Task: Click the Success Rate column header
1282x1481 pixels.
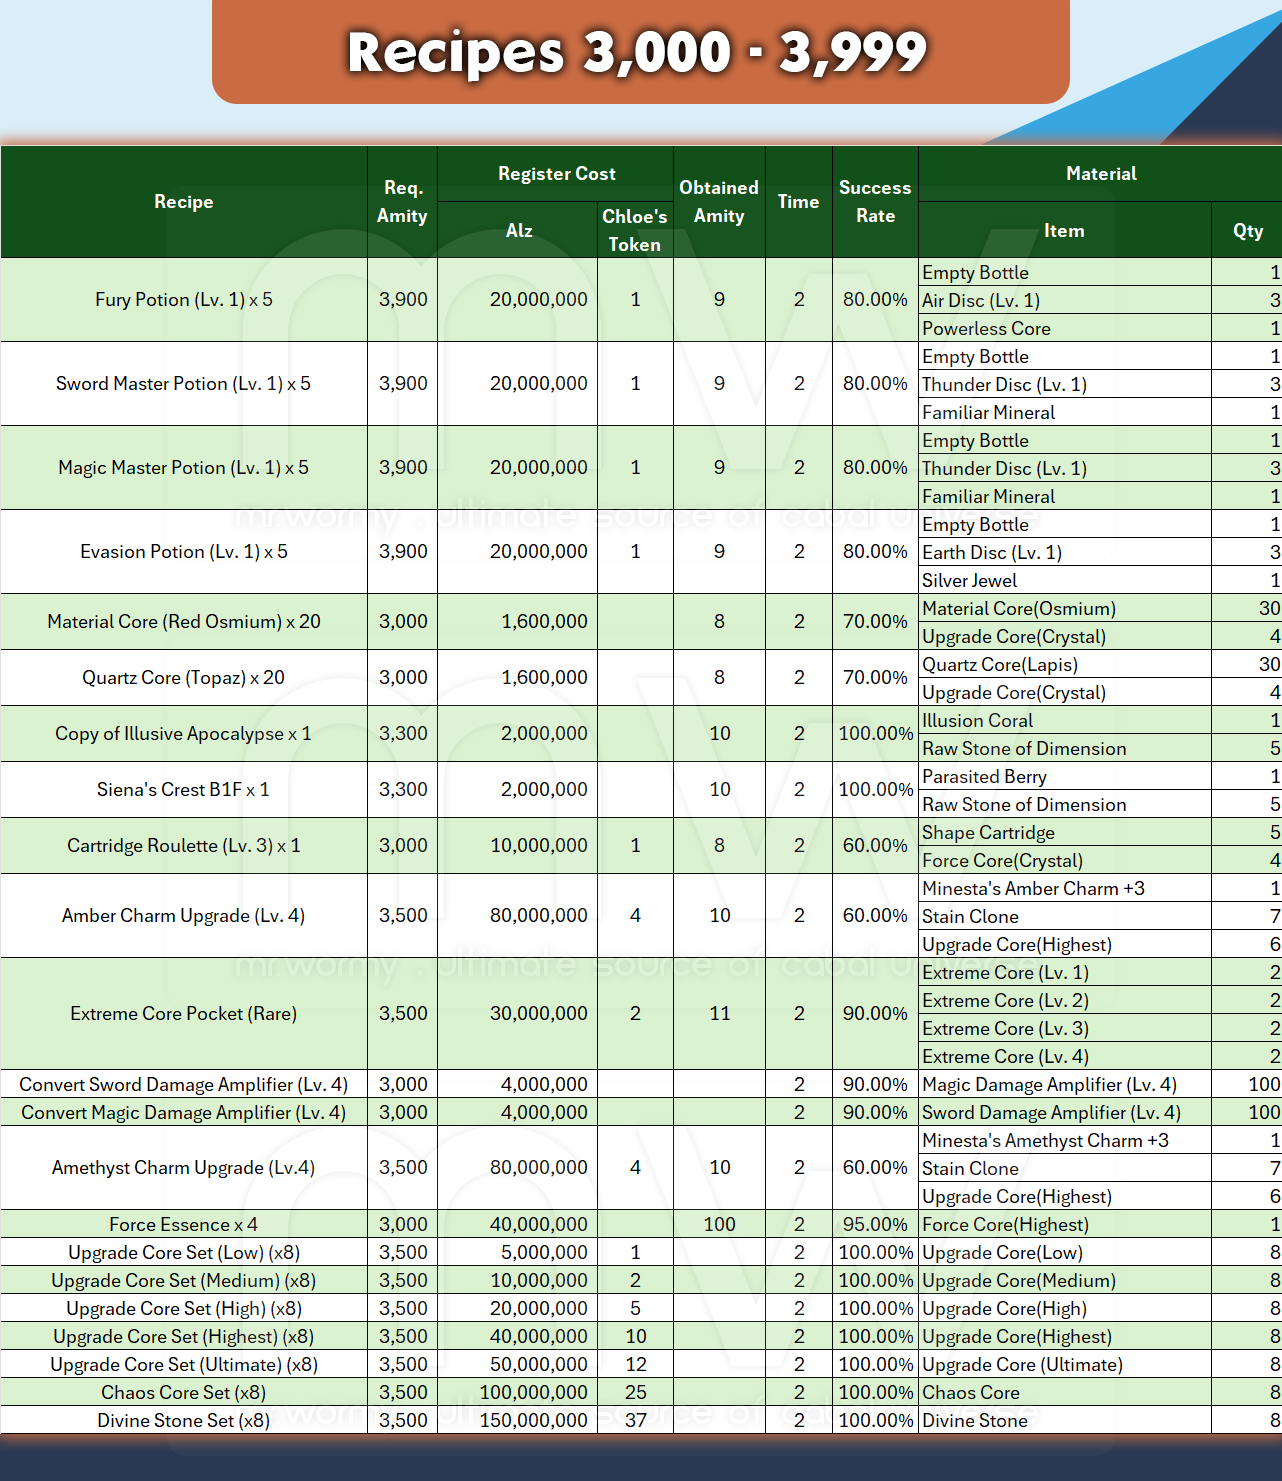Action: 875,202
